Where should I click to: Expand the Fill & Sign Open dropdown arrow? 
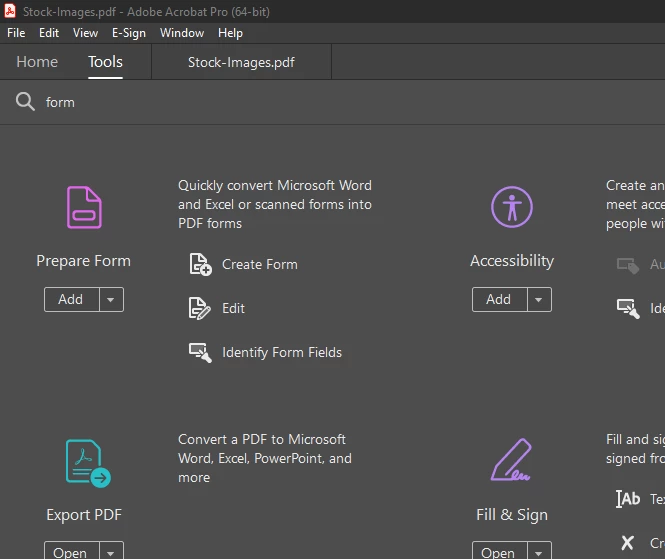pyautogui.click(x=539, y=550)
